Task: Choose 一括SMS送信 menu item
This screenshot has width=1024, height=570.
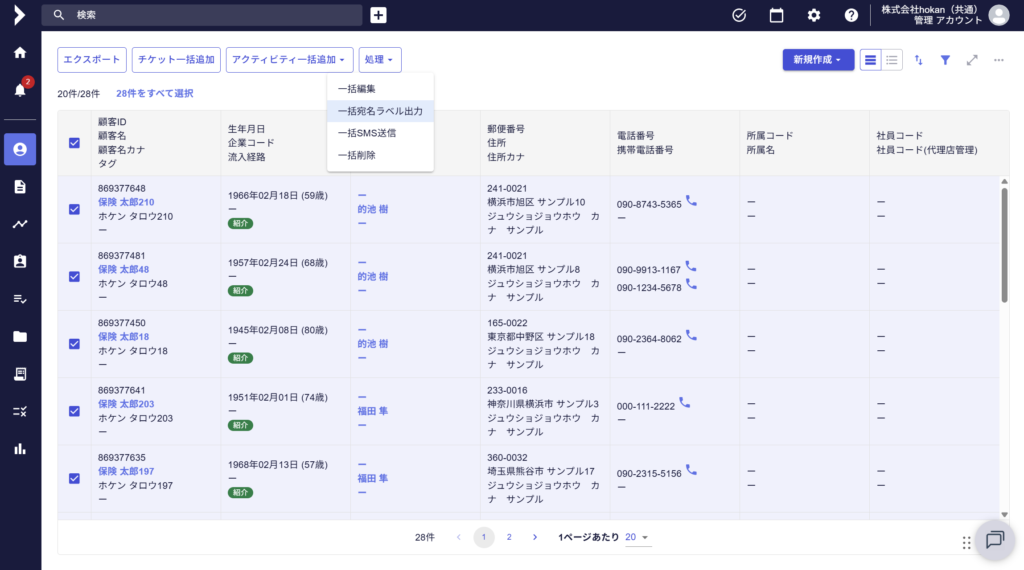Action: pyautogui.click(x=367, y=133)
